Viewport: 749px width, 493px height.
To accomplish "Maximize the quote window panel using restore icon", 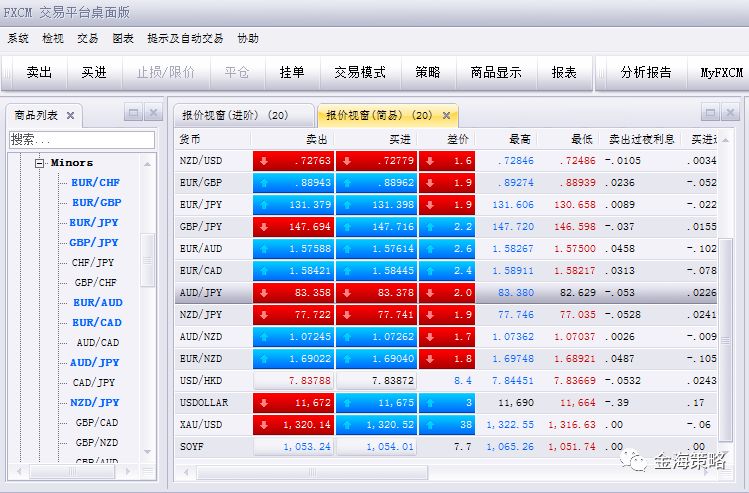I will [x=709, y=113].
